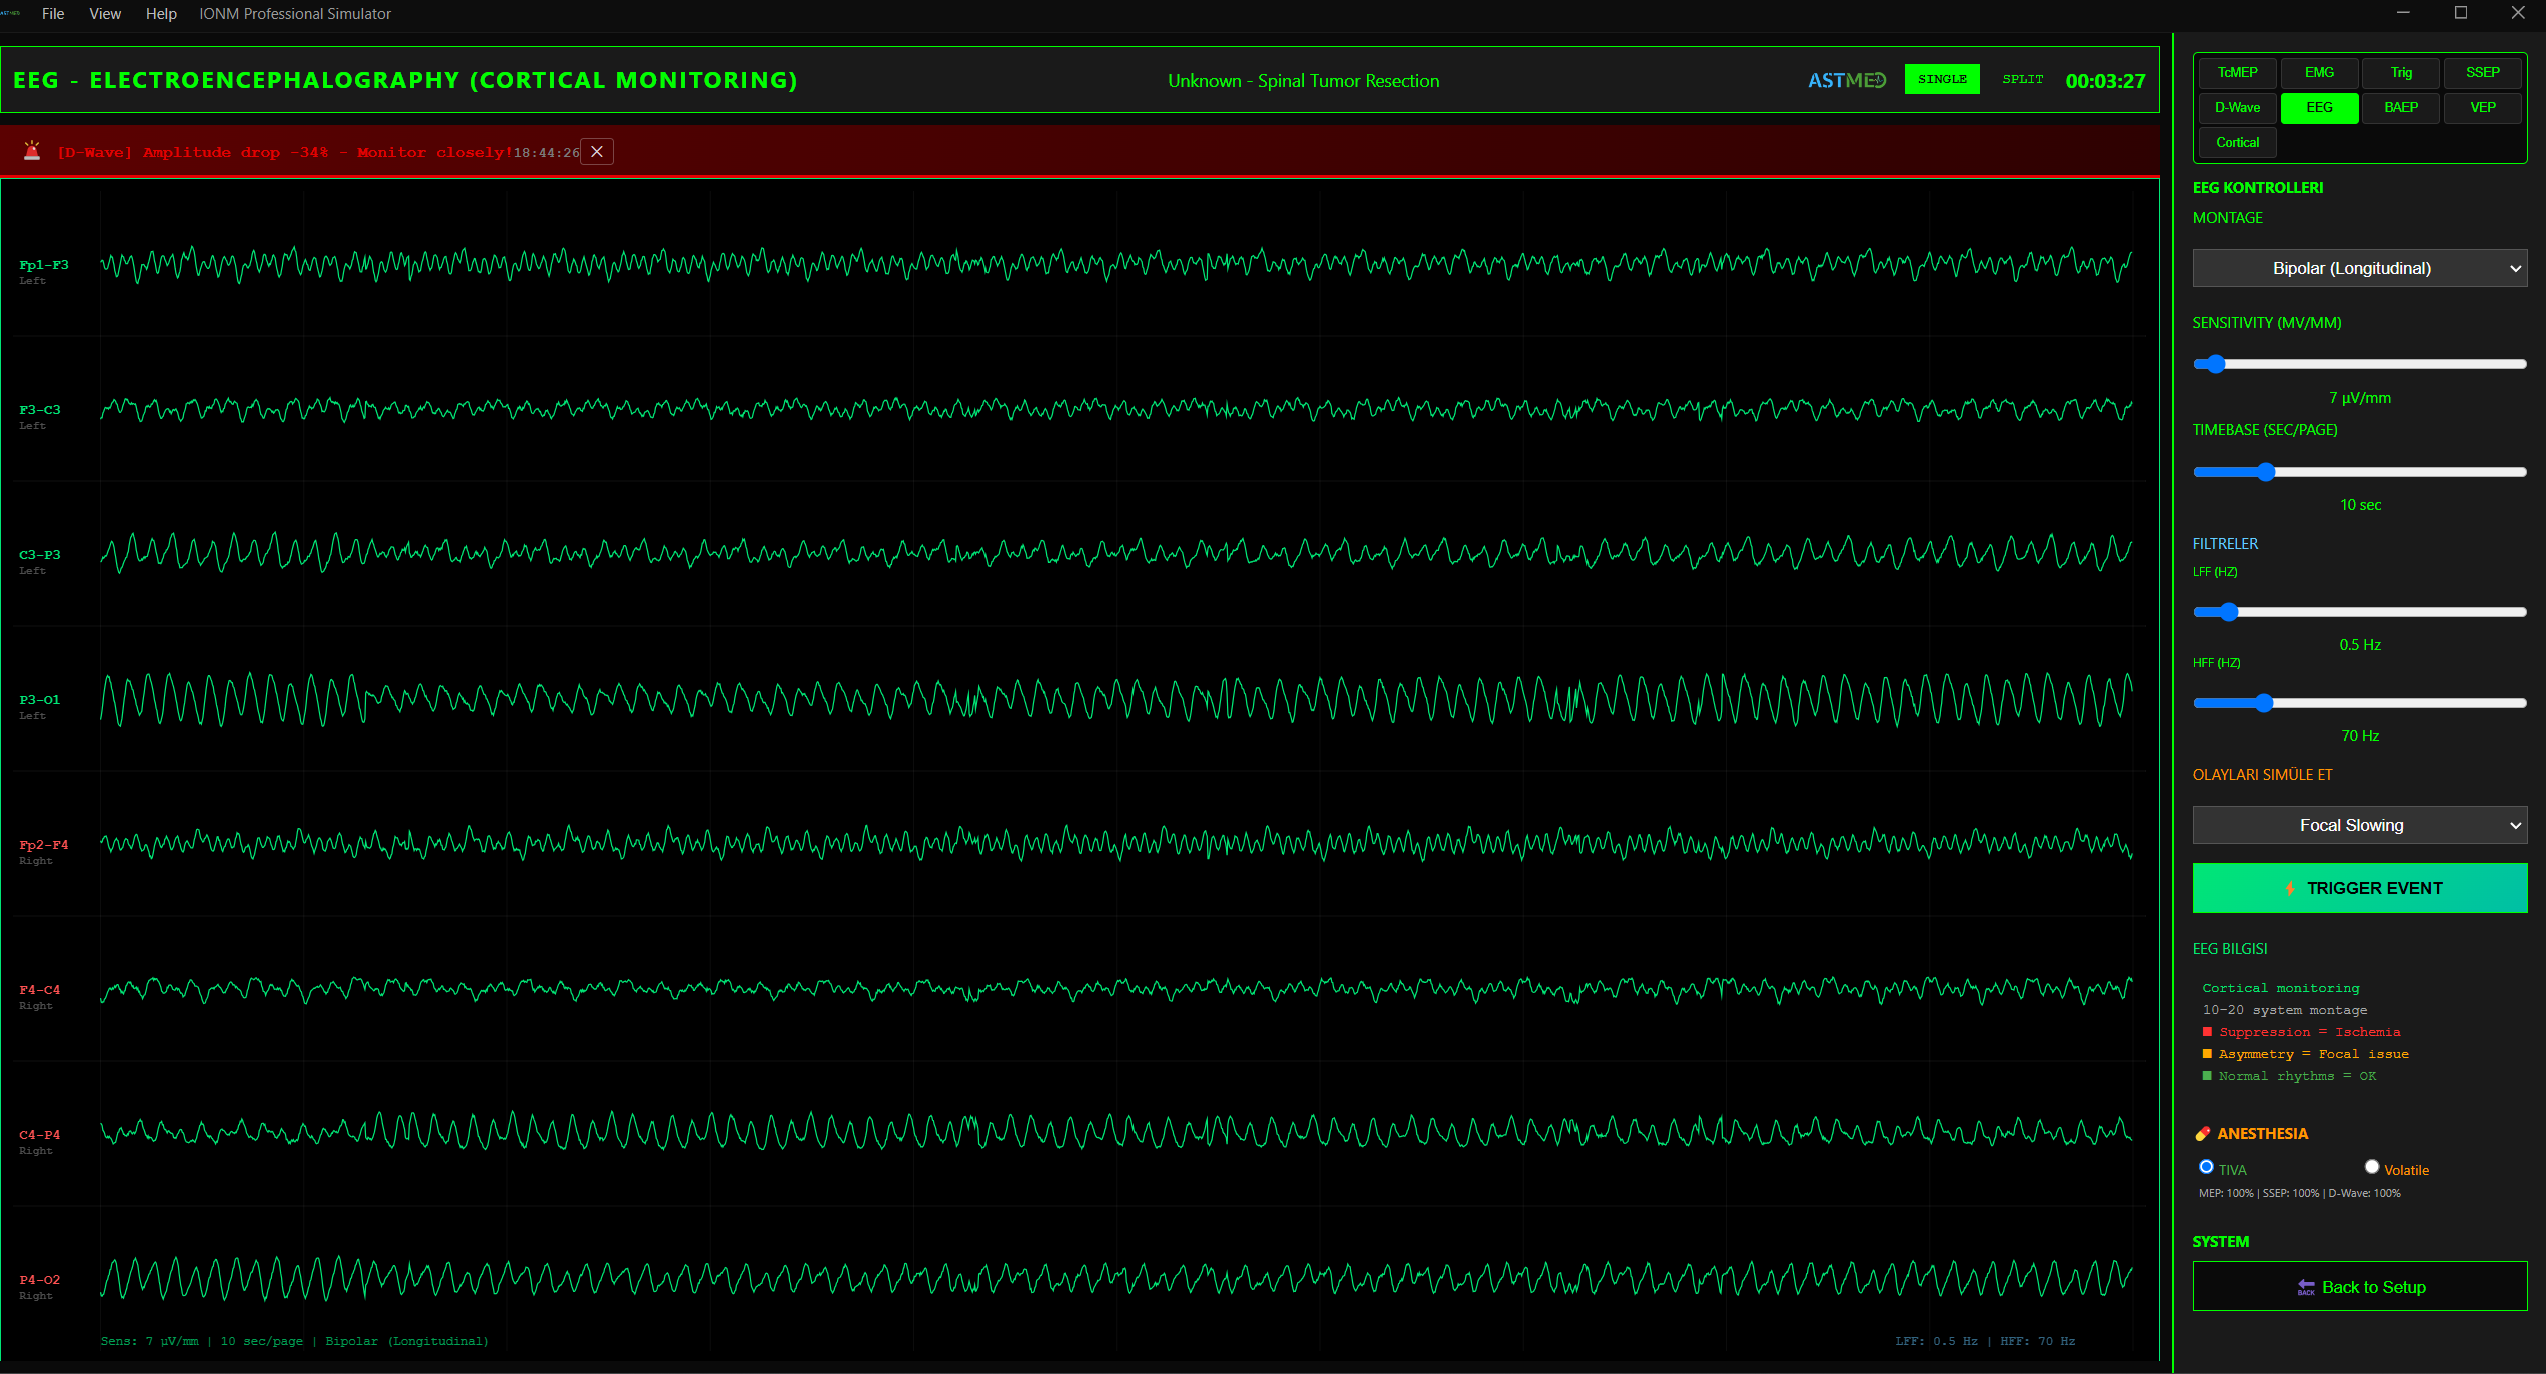Select the TcMEP modality button
Viewport: 2546px width, 1374px height.
tap(2236, 72)
